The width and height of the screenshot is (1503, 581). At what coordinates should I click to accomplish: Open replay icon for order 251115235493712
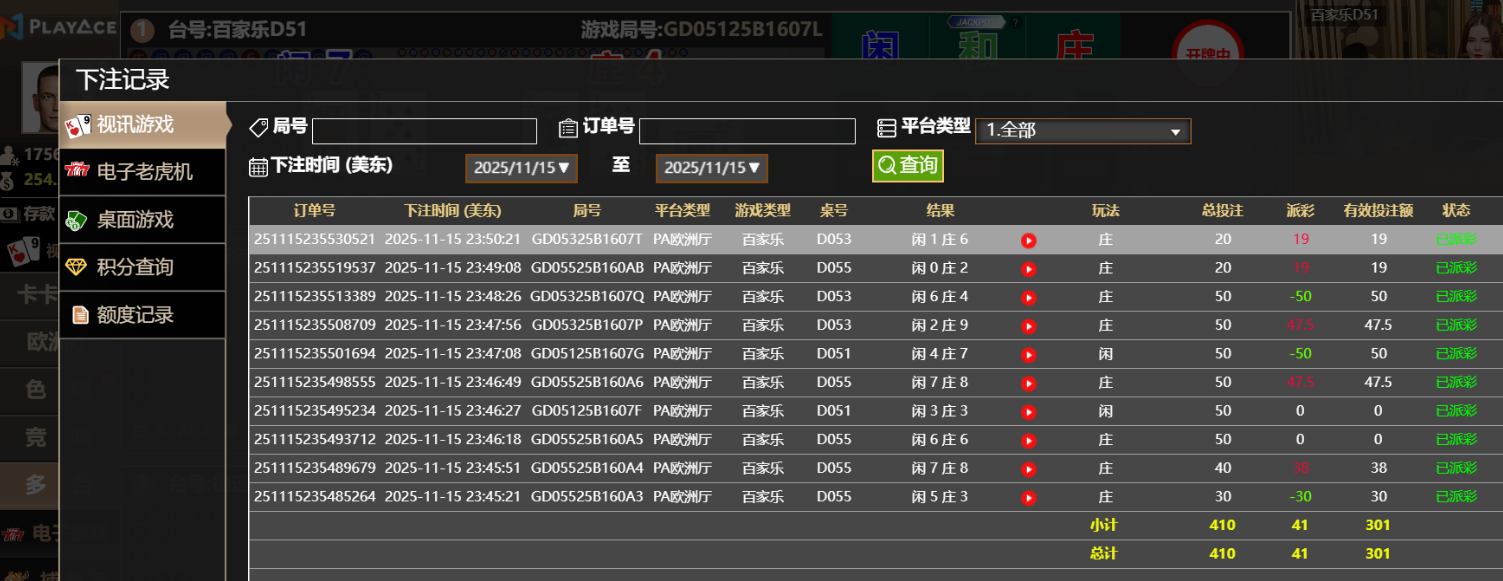pyautogui.click(x=1028, y=440)
